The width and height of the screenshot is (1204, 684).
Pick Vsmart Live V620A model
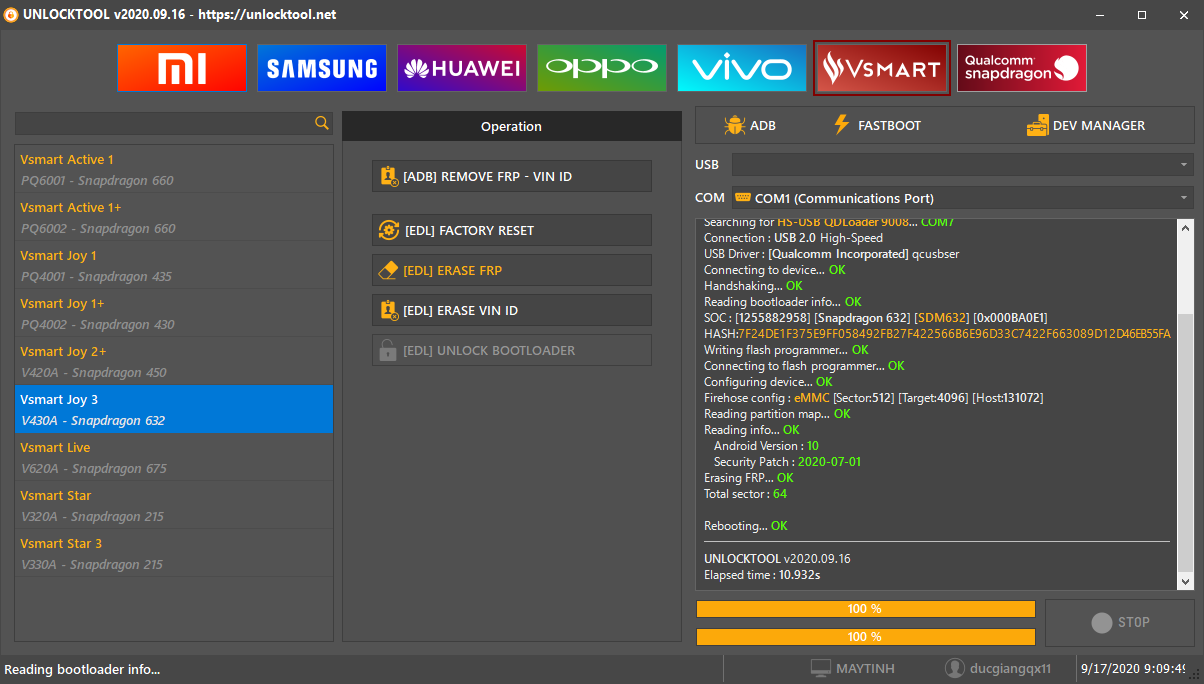(x=174, y=458)
